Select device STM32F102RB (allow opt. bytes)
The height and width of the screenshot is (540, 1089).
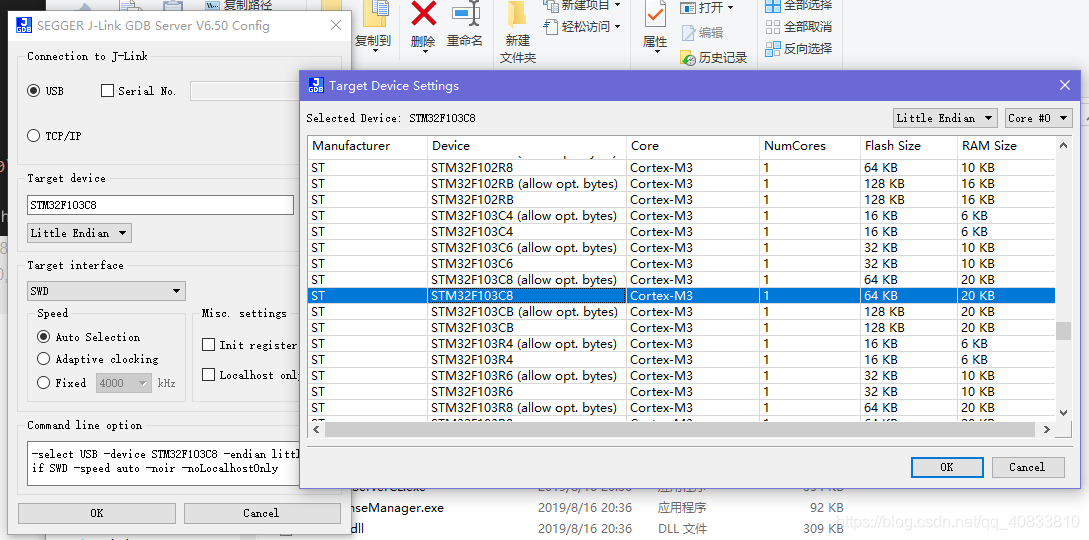pos(682,184)
